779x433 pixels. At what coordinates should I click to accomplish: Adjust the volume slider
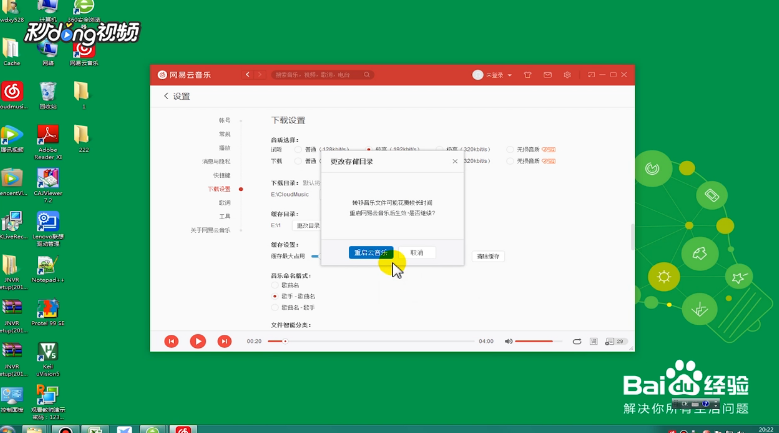539,341
